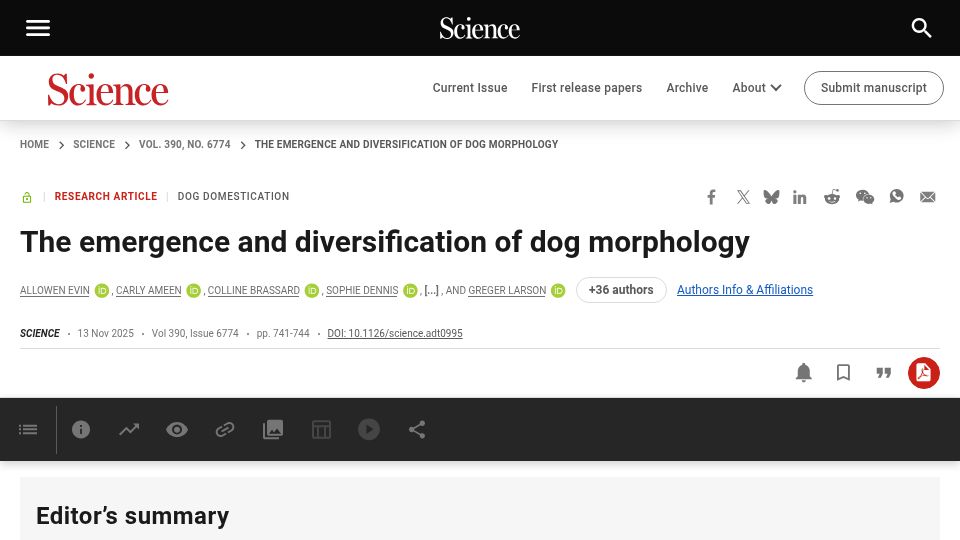Viewport: 960px width, 540px height.
Task: Open article metrics trend icon
Action: [x=129, y=429]
